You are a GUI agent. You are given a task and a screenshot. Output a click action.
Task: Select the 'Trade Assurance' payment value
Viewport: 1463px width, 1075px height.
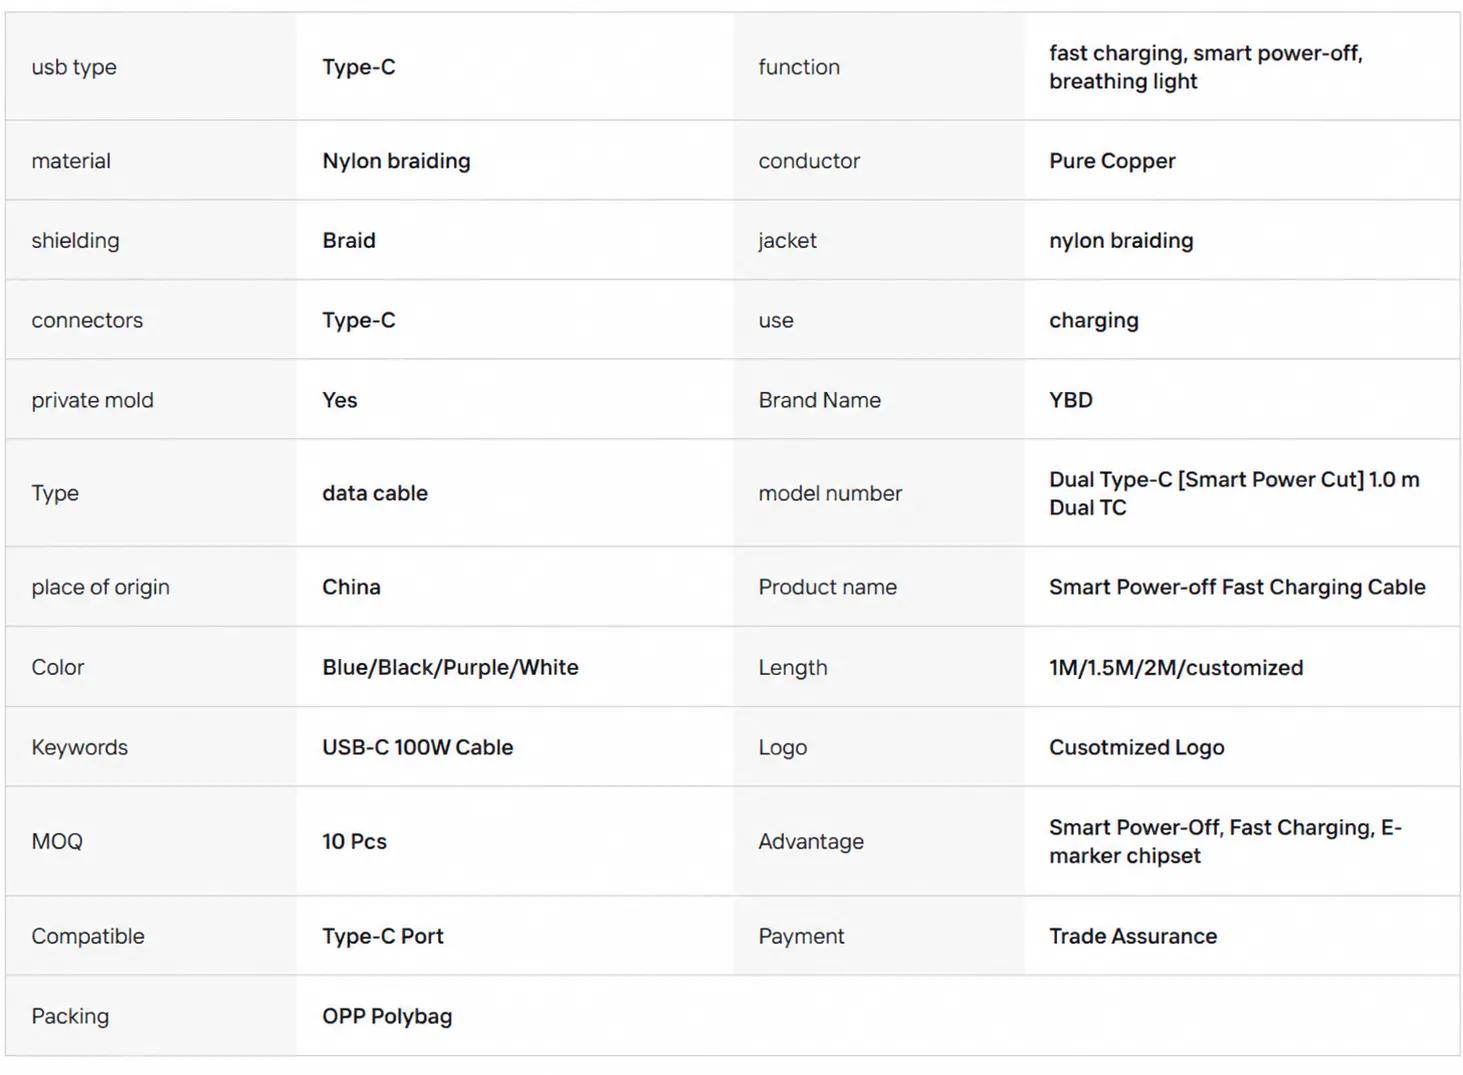[1133, 937]
